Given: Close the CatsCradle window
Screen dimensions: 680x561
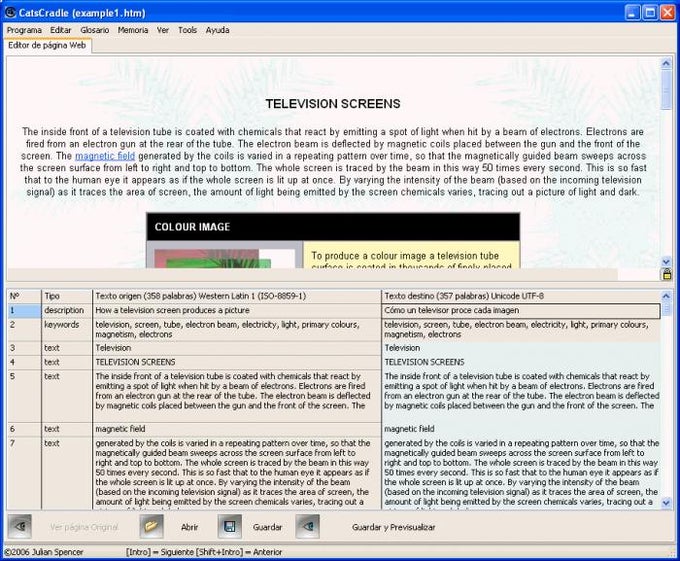Looking at the screenshot, I should (x=667, y=13).
